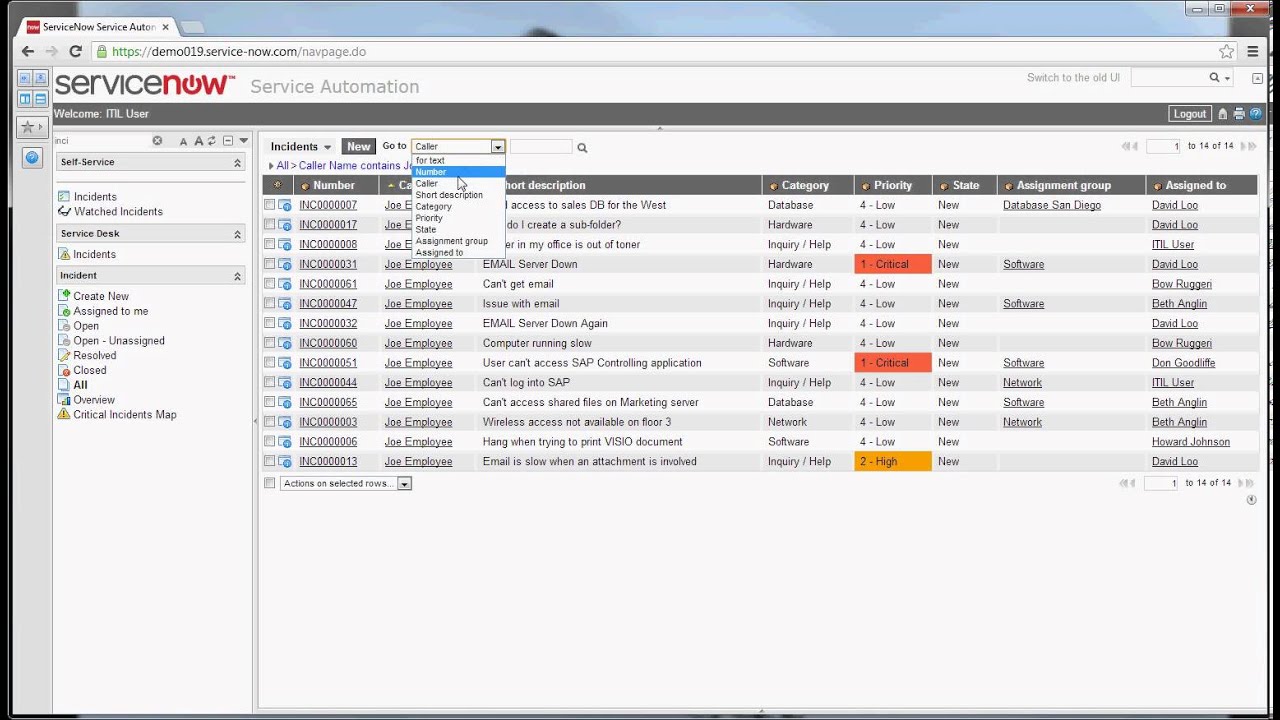Click the 1 - Critical priority cell for INC0000051
Viewport: 1280px width, 720px height.
point(893,363)
